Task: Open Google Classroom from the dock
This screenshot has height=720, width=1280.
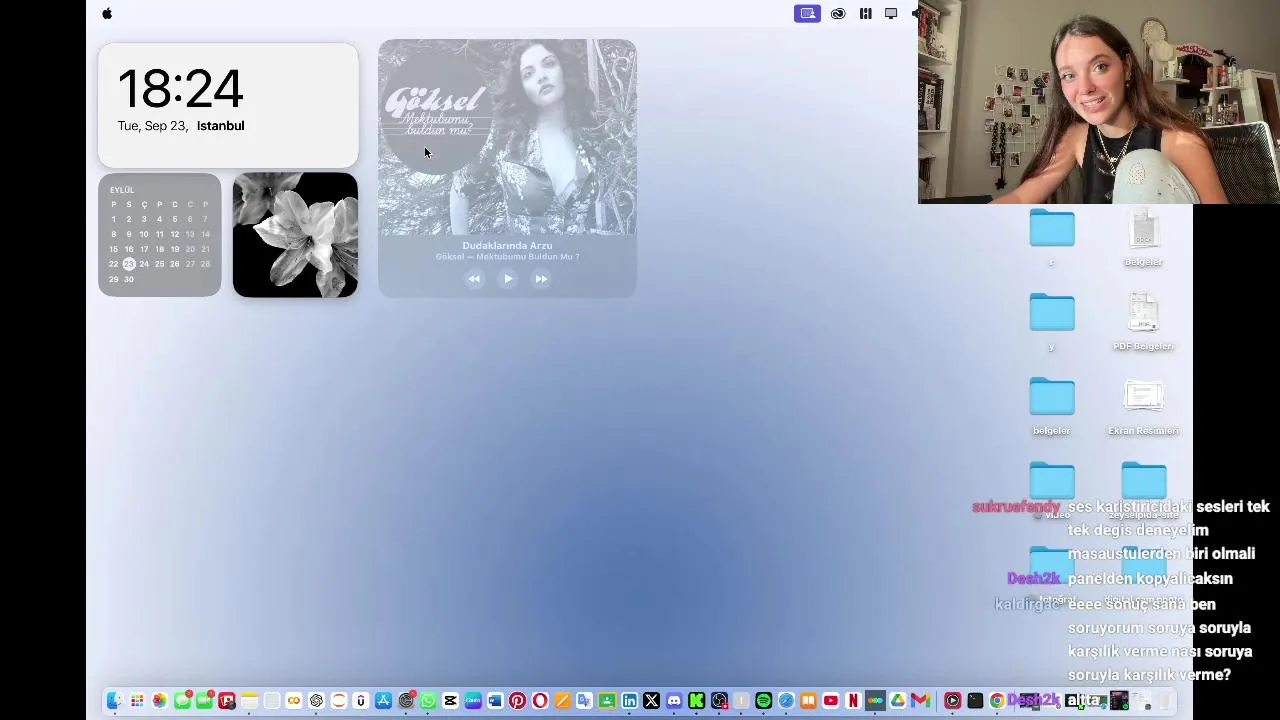Action: [x=607, y=701]
